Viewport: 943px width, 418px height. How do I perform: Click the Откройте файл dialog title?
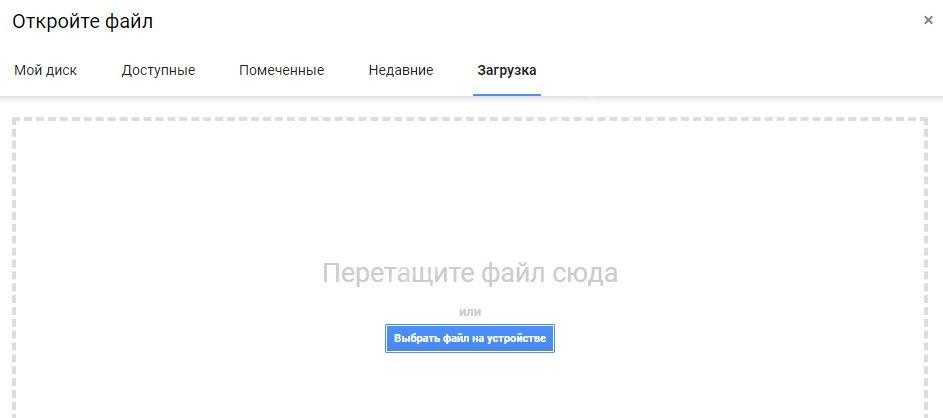(x=82, y=21)
